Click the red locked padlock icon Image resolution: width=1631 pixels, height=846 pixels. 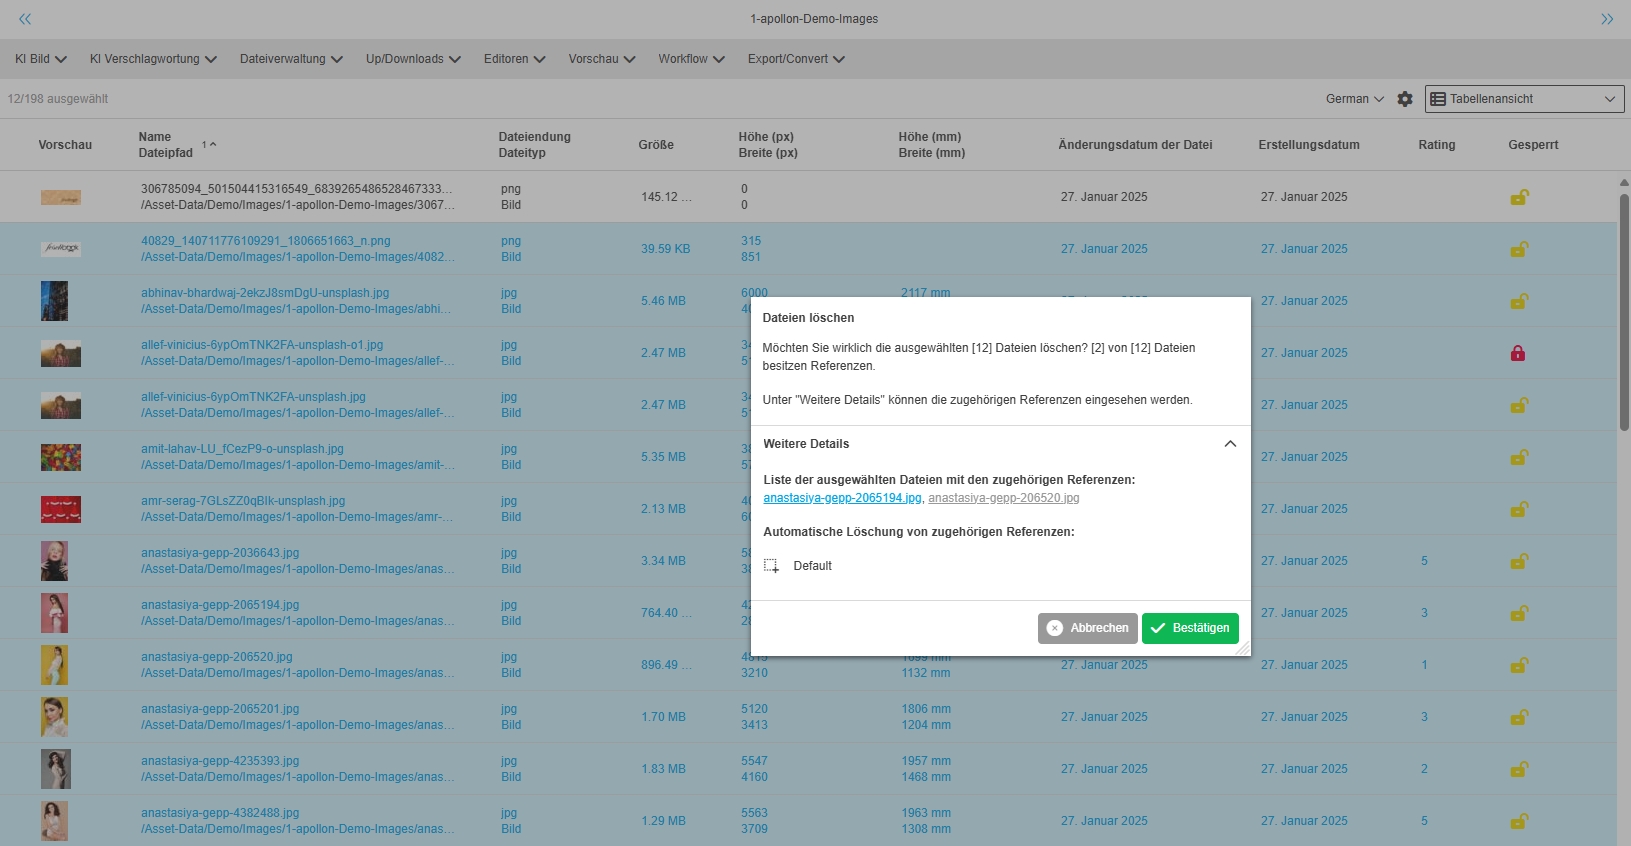coord(1518,353)
